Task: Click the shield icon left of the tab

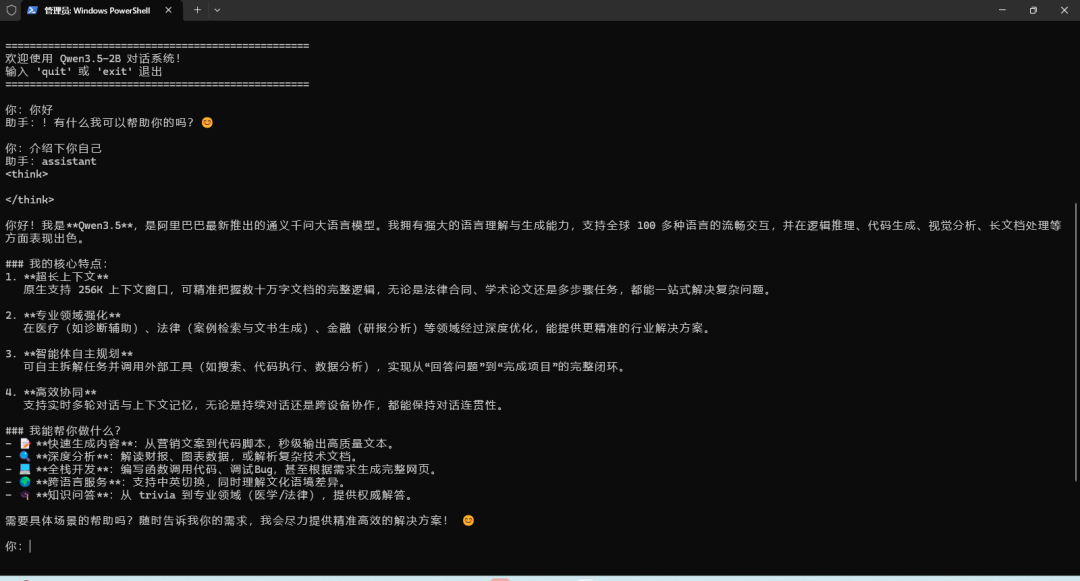Action: 11,10
